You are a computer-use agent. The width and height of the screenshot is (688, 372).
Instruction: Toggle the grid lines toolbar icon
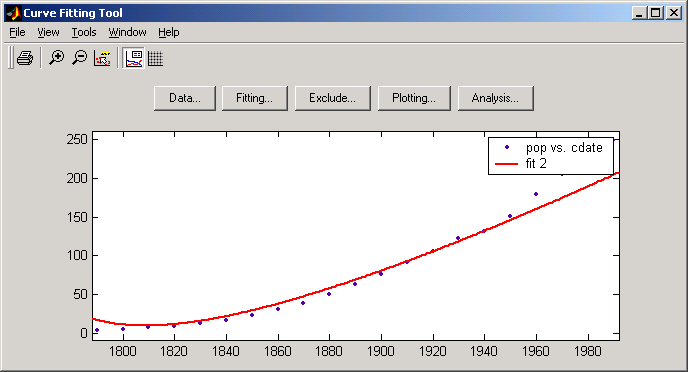(x=155, y=58)
